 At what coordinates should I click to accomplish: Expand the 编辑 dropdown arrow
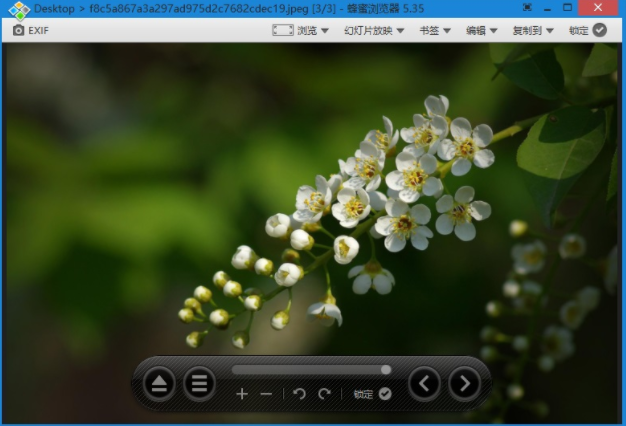493,31
